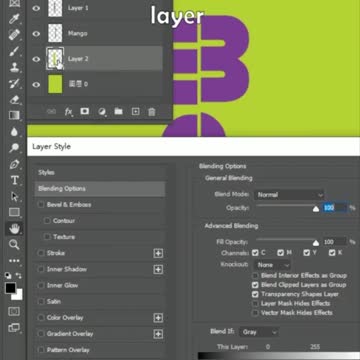Hide Layer 1 visibility

(x=36, y=8)
